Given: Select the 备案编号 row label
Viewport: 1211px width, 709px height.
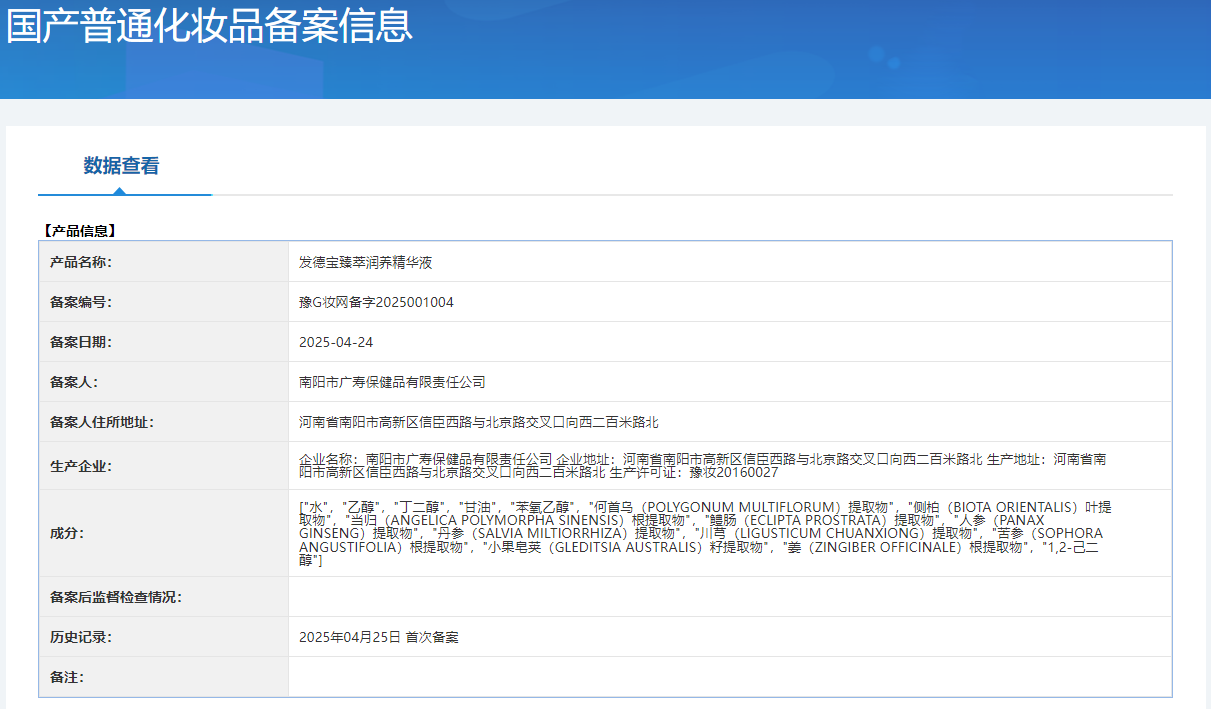Looking at the screenshot, I should coord(81,302).
